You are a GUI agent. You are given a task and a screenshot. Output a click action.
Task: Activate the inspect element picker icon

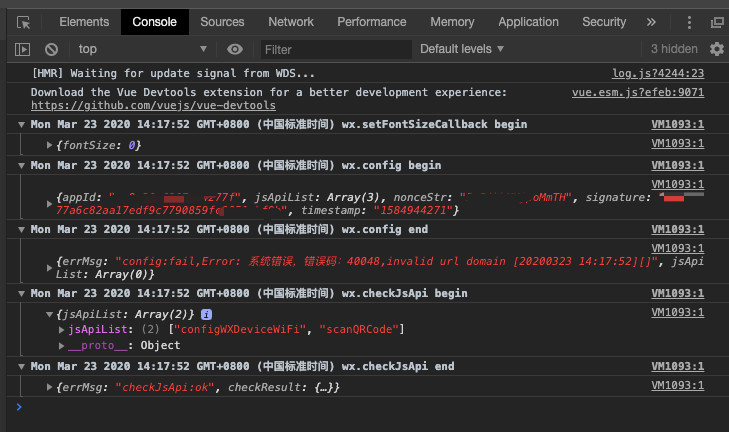[x=23, y=22]
